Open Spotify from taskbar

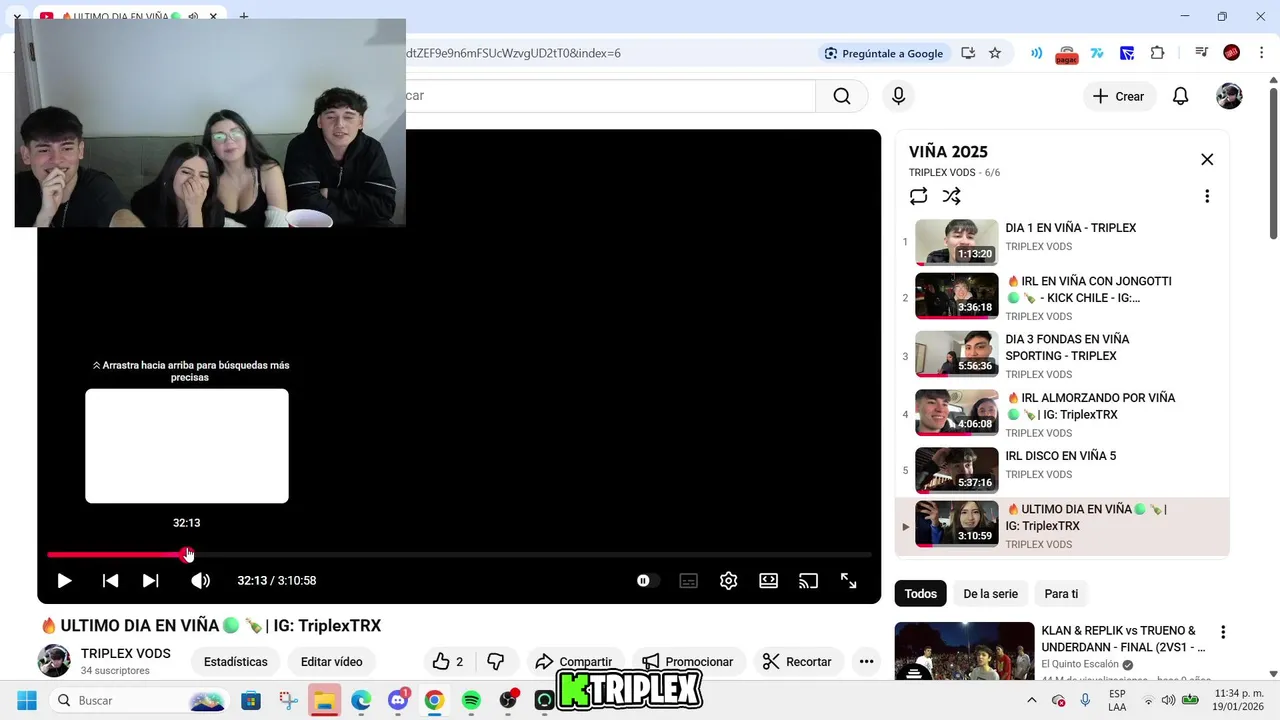[471, 700]
